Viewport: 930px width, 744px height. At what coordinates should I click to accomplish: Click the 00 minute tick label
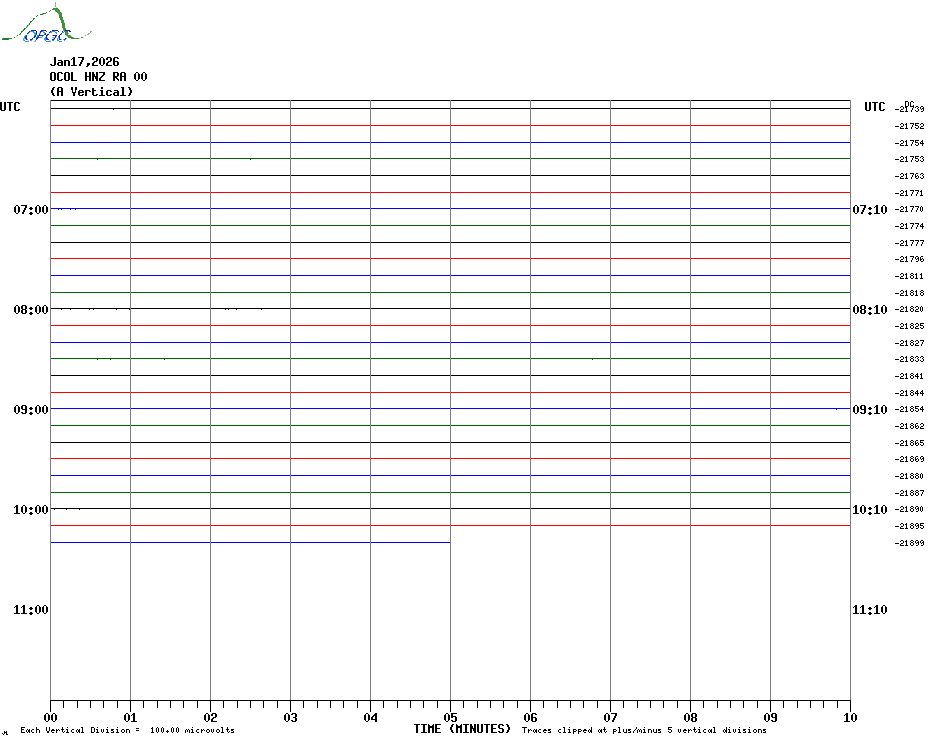click(51, 717)
